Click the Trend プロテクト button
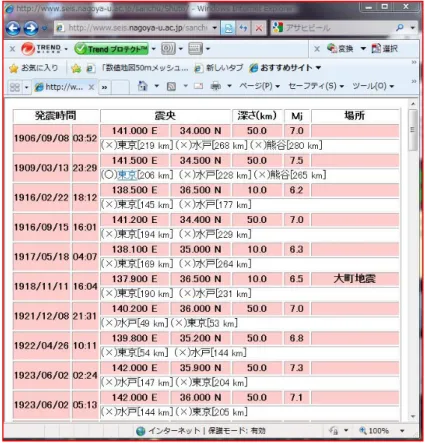 click(x=111, y=49)
